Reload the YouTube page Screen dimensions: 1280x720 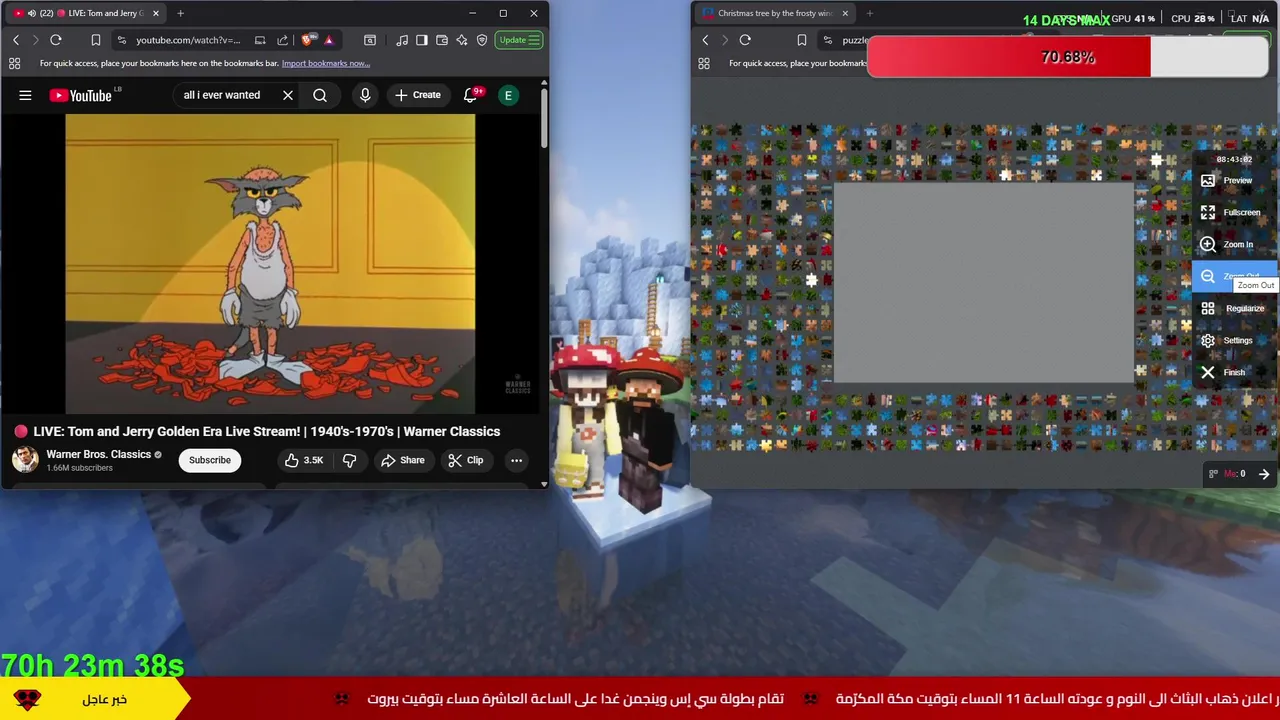click(56, 40)
